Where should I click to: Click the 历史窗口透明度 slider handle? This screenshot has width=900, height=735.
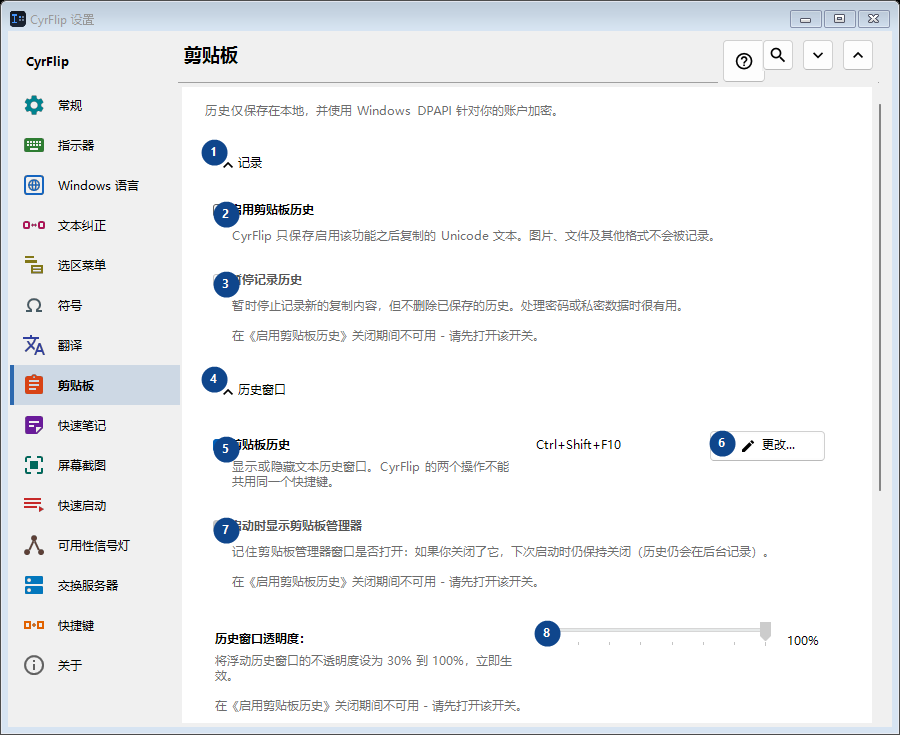pyautogui.click(x=765, y=631)
